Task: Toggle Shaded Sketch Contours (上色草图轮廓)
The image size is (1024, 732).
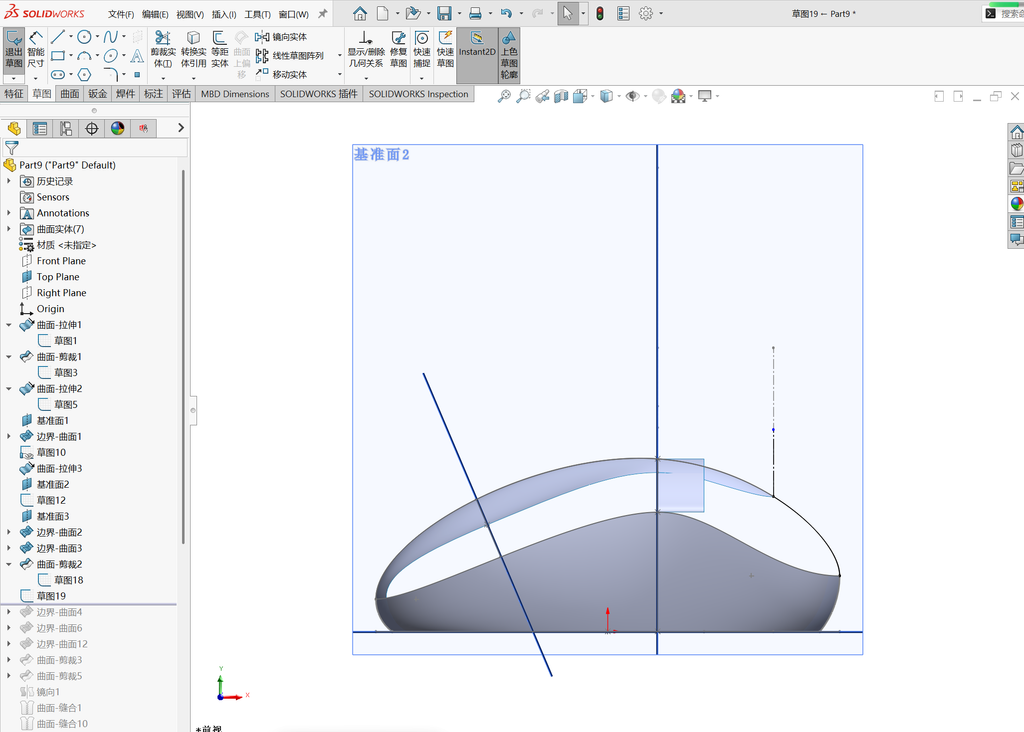Action: pos(509,55)
